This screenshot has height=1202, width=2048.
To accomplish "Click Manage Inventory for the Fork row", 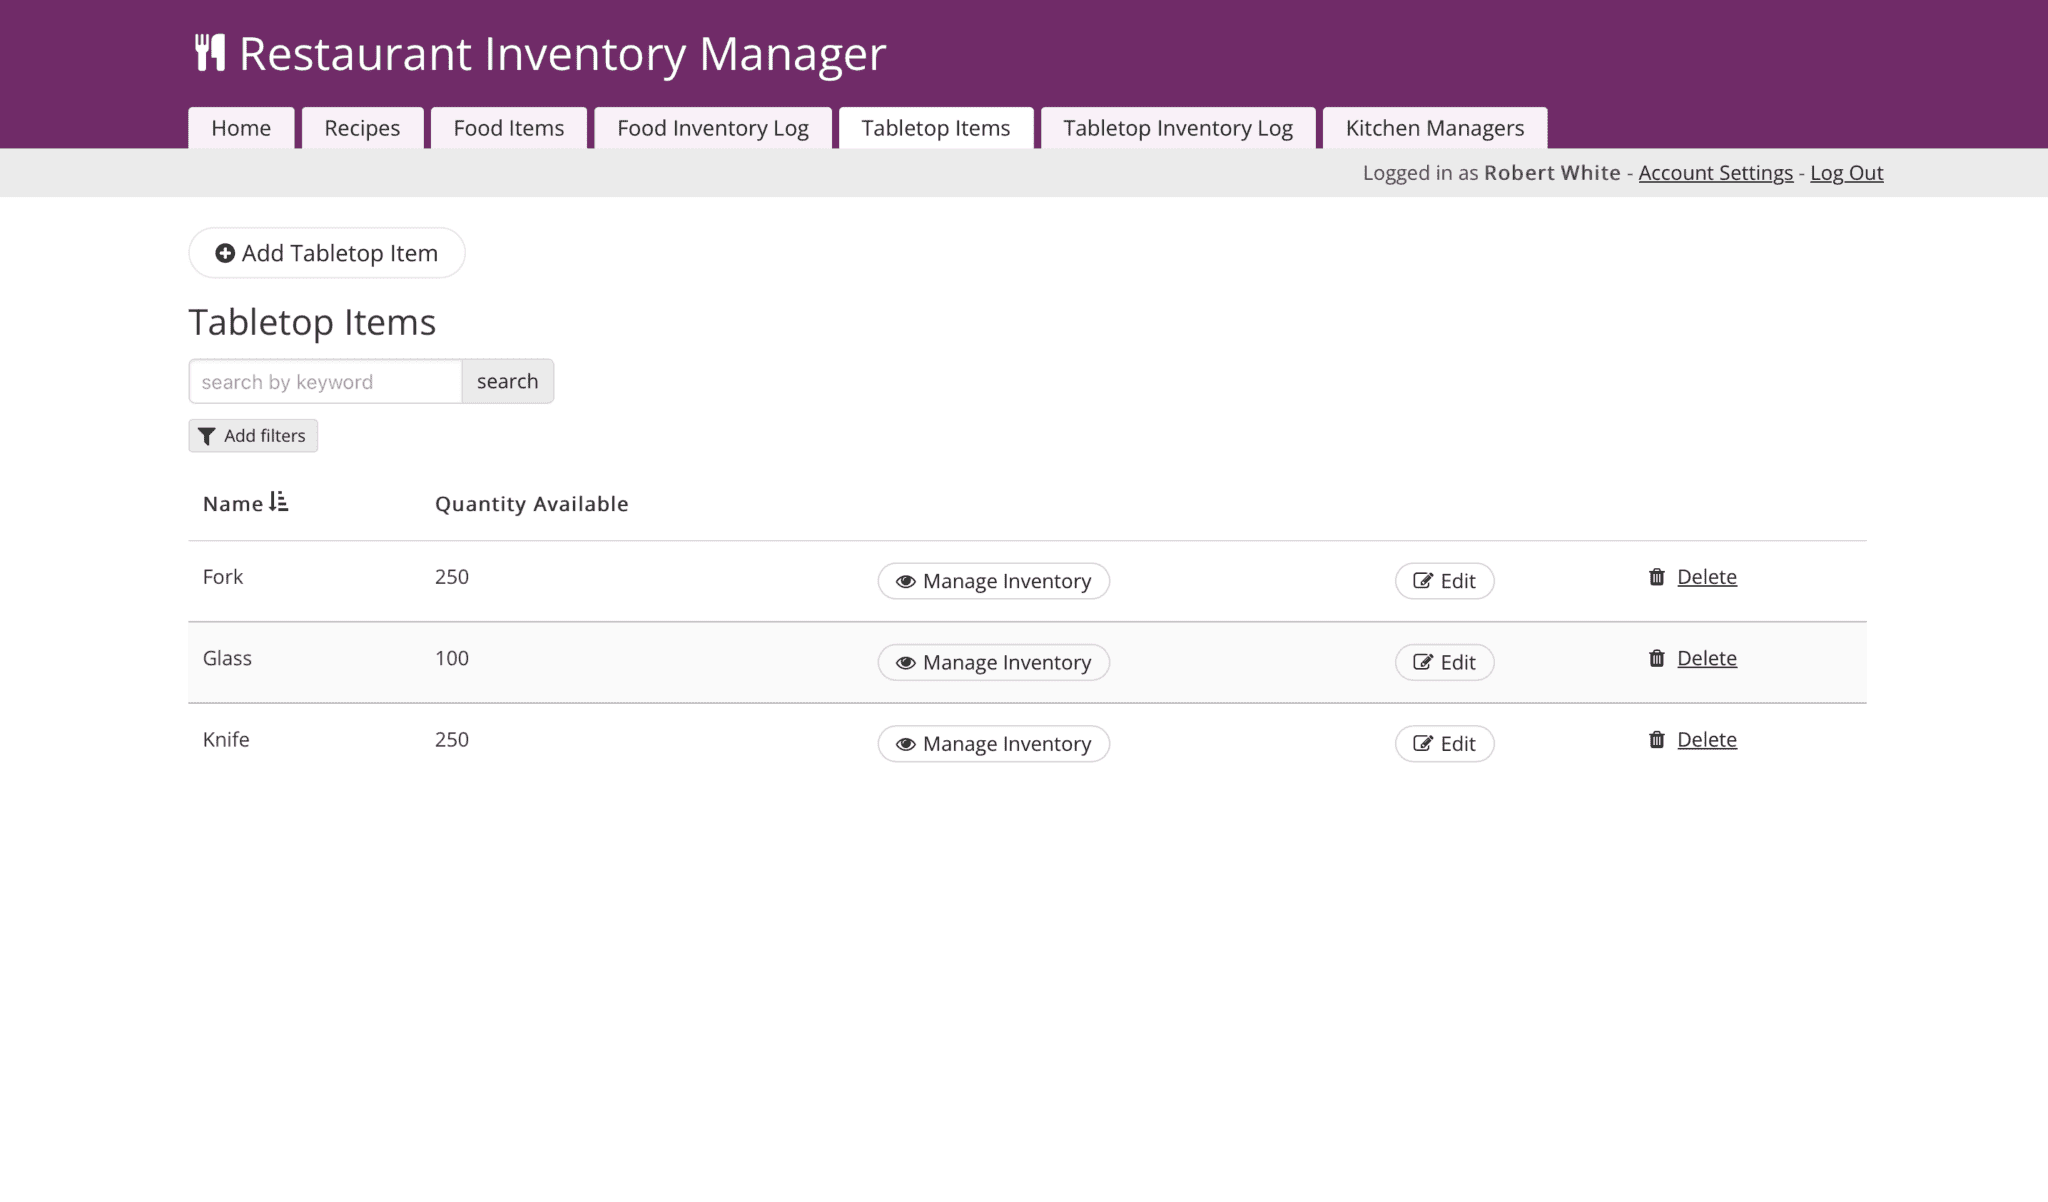I will pos(993,581).
